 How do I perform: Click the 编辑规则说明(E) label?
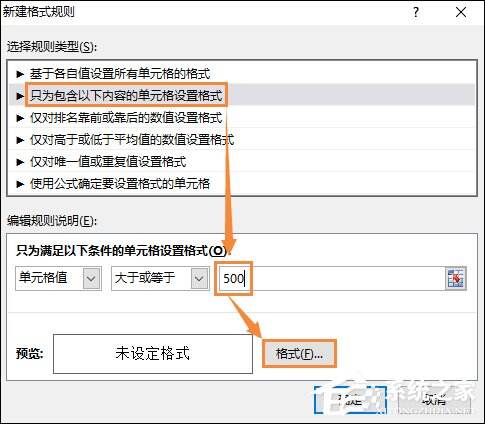[52, 221]
